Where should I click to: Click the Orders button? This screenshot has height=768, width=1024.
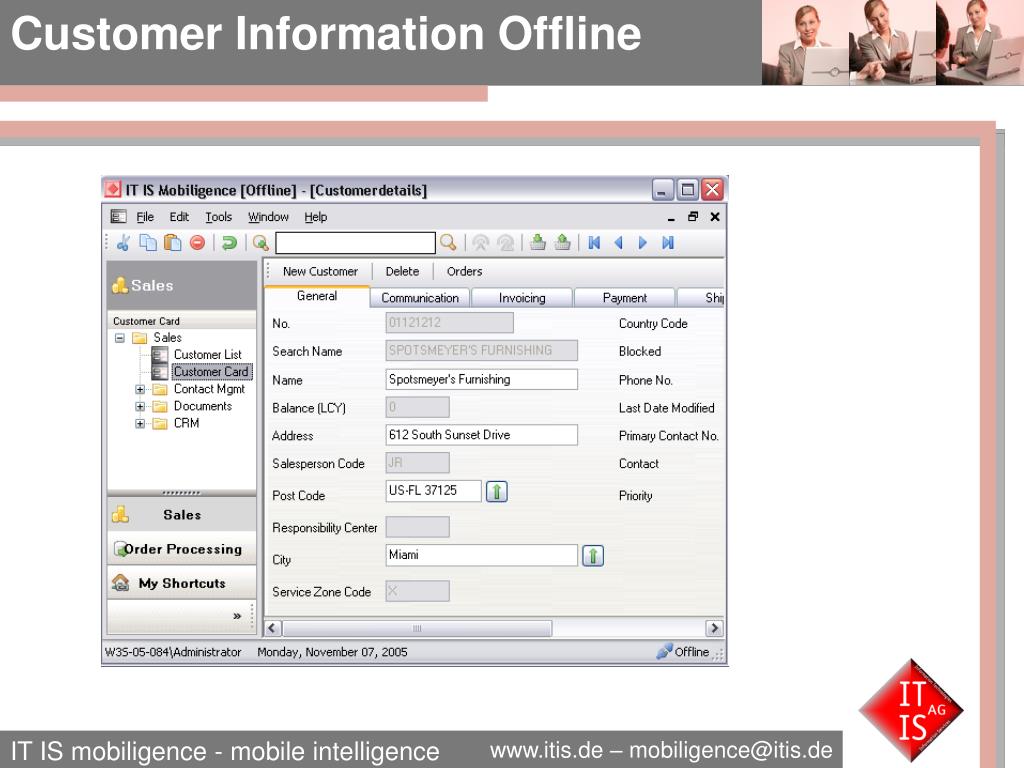pyautogui.click(x=464, y=271)
